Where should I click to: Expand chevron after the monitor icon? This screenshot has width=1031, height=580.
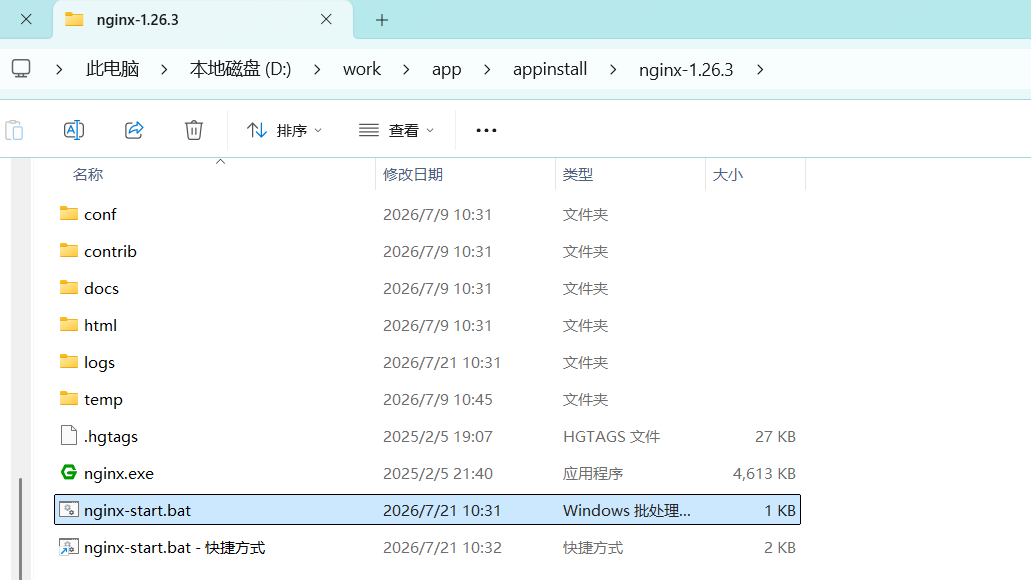59,69
